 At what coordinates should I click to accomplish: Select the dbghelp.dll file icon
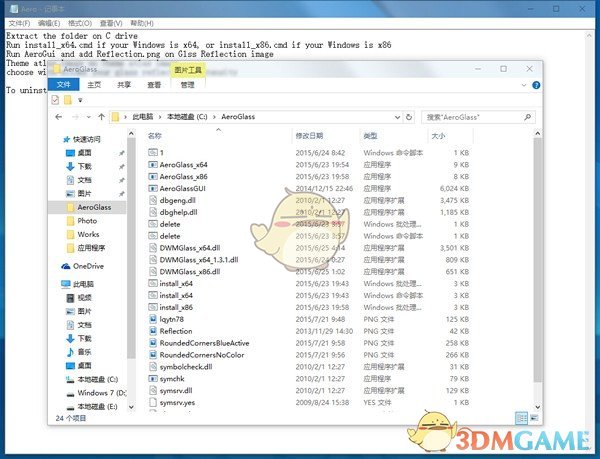[153, 212]
